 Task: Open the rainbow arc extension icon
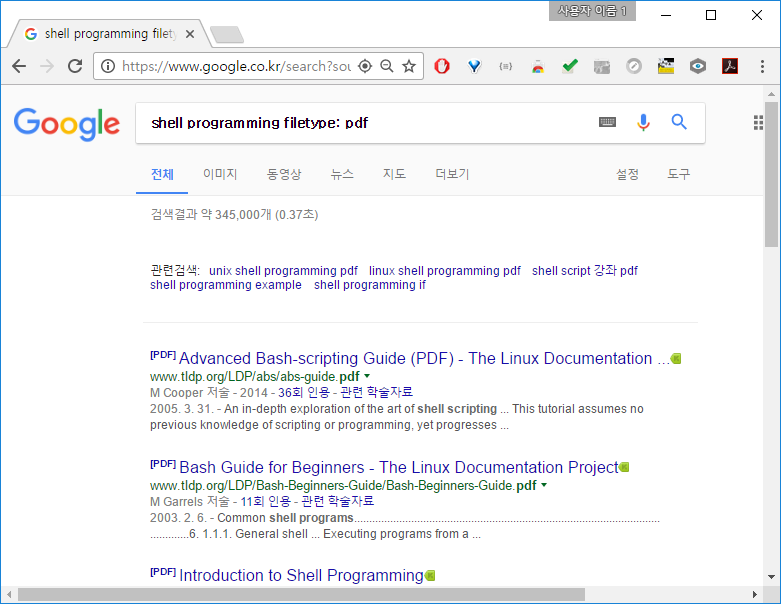coord(538,66)
